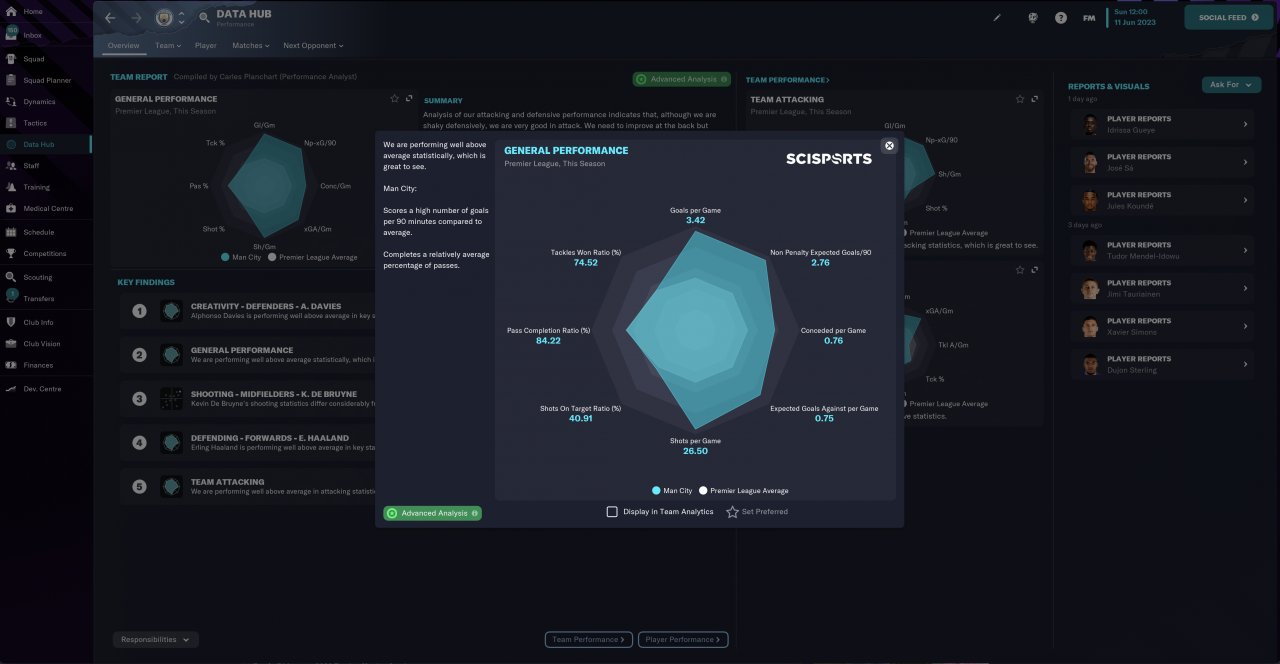The width and height of the screenshot is (1280, 664).
Task: Open the Team dropdown tab
Action: coord(167,45)
